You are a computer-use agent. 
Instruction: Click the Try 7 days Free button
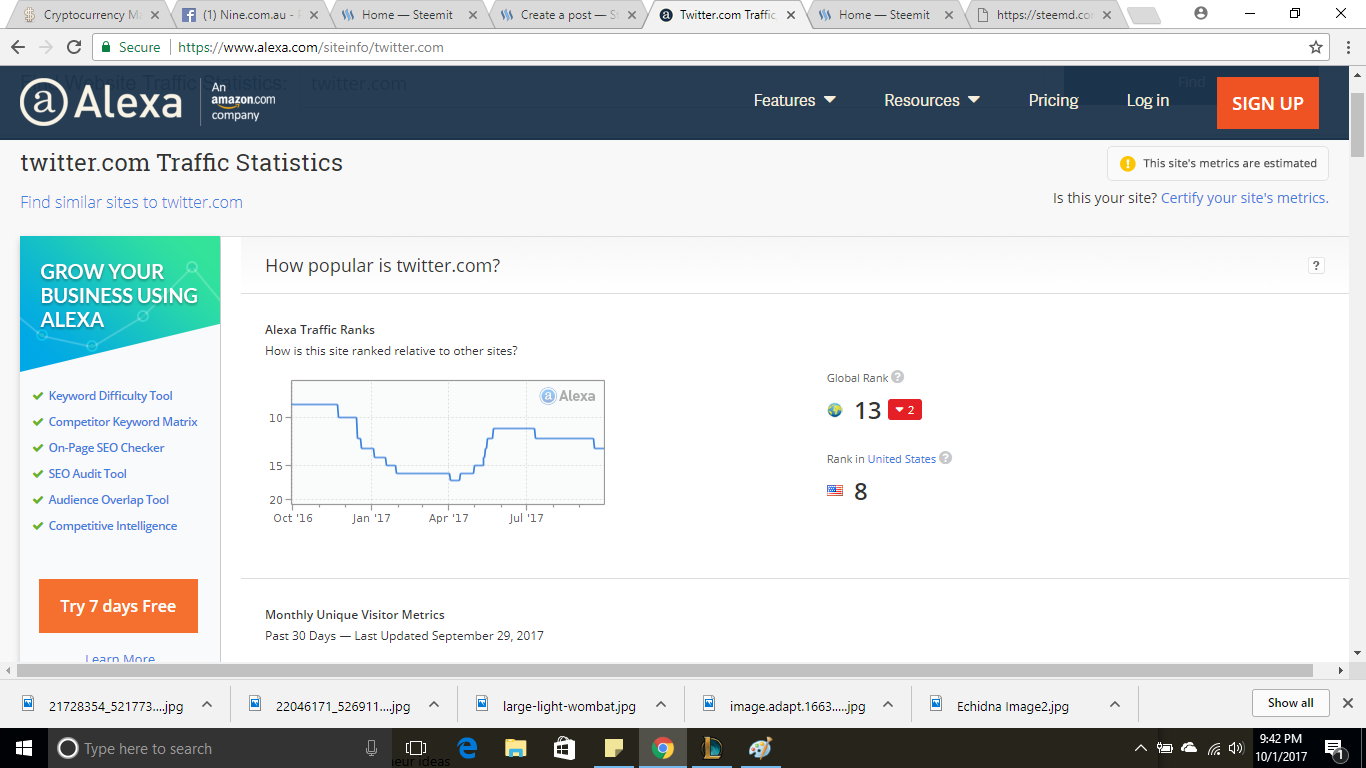coord(118,606)
